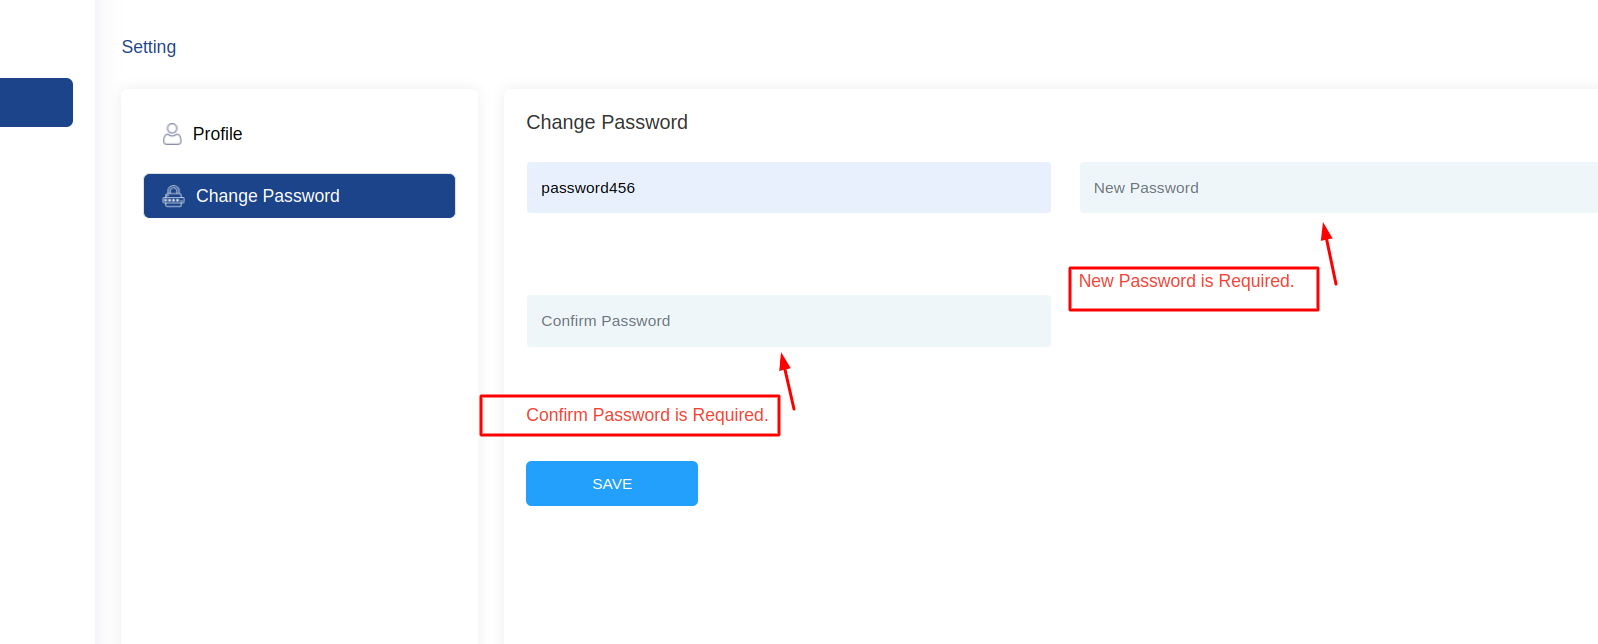Image resolution: width=1598 pixels, height=644 pixels.
Task: Select the Change Password sidebar tab
Action: click(x=299, y=196)
